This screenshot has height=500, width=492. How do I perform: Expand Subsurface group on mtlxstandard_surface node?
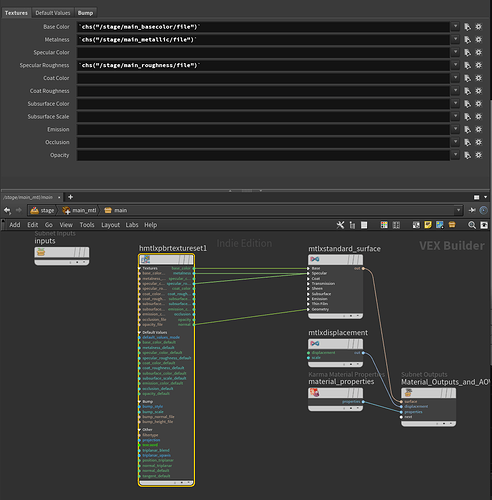pyautogui.click(x=309, y=294)
